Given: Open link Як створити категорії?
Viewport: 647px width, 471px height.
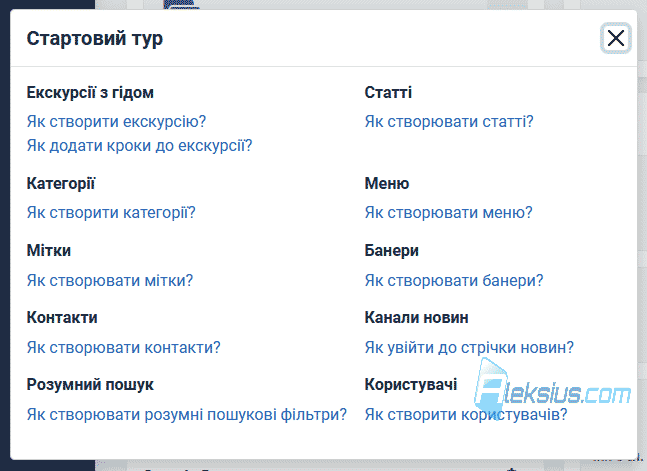Looking at the screenshot, I should coord(111,213).
